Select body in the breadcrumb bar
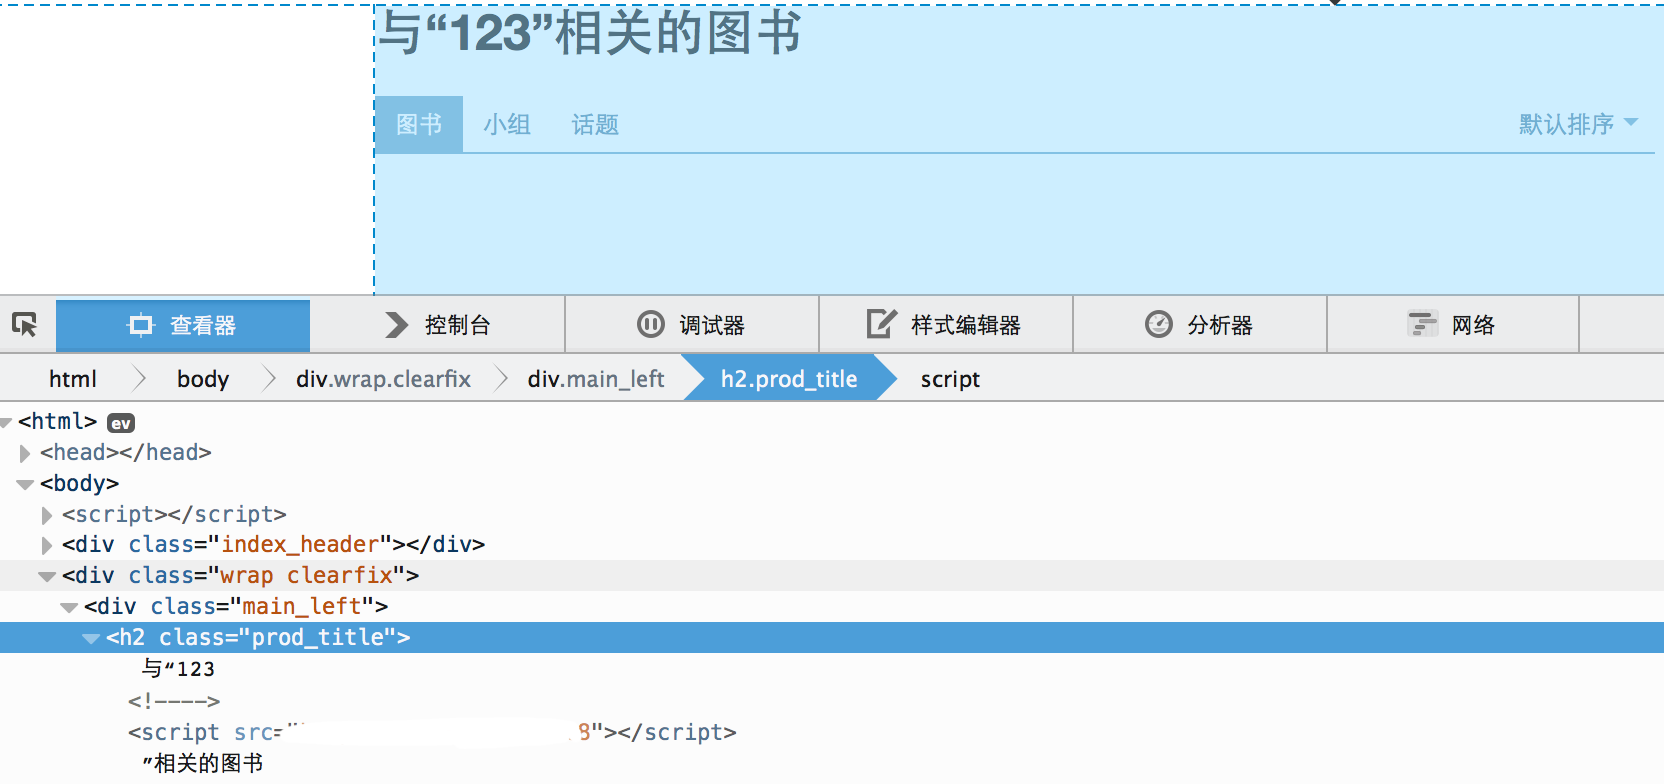Screen dimensions: 1664x784 [203, 379]
